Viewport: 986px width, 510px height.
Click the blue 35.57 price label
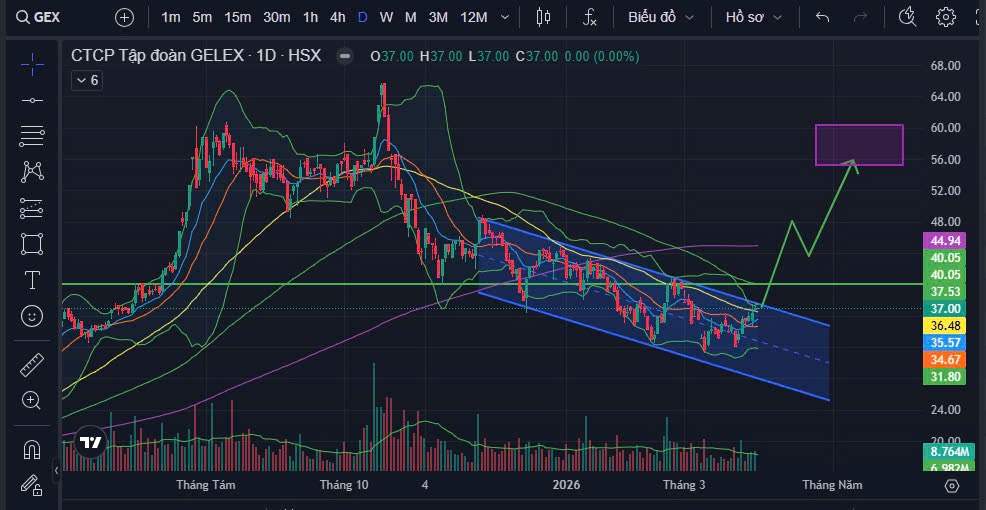click(946, 343)
